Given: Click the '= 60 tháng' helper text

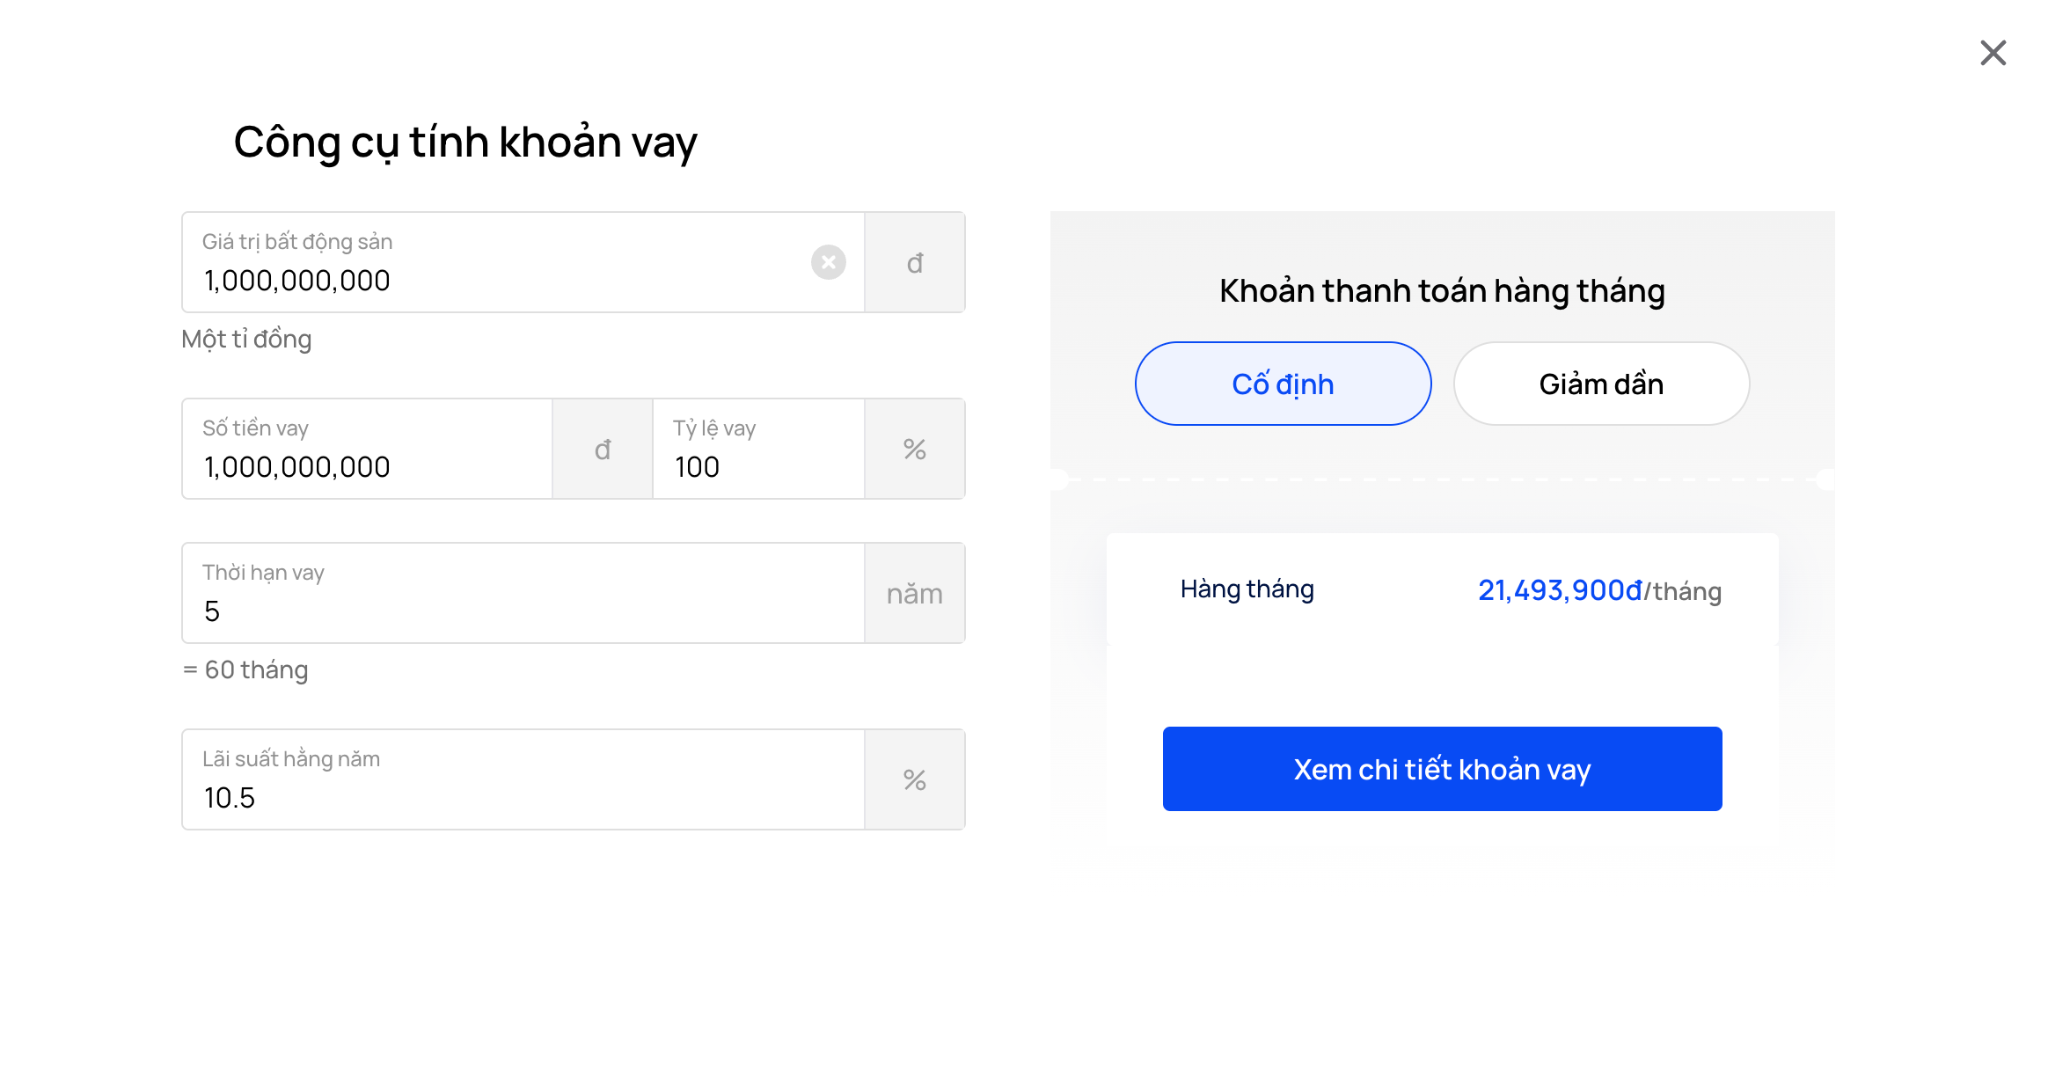Looking at the screenshot, I should click(246, 670).
